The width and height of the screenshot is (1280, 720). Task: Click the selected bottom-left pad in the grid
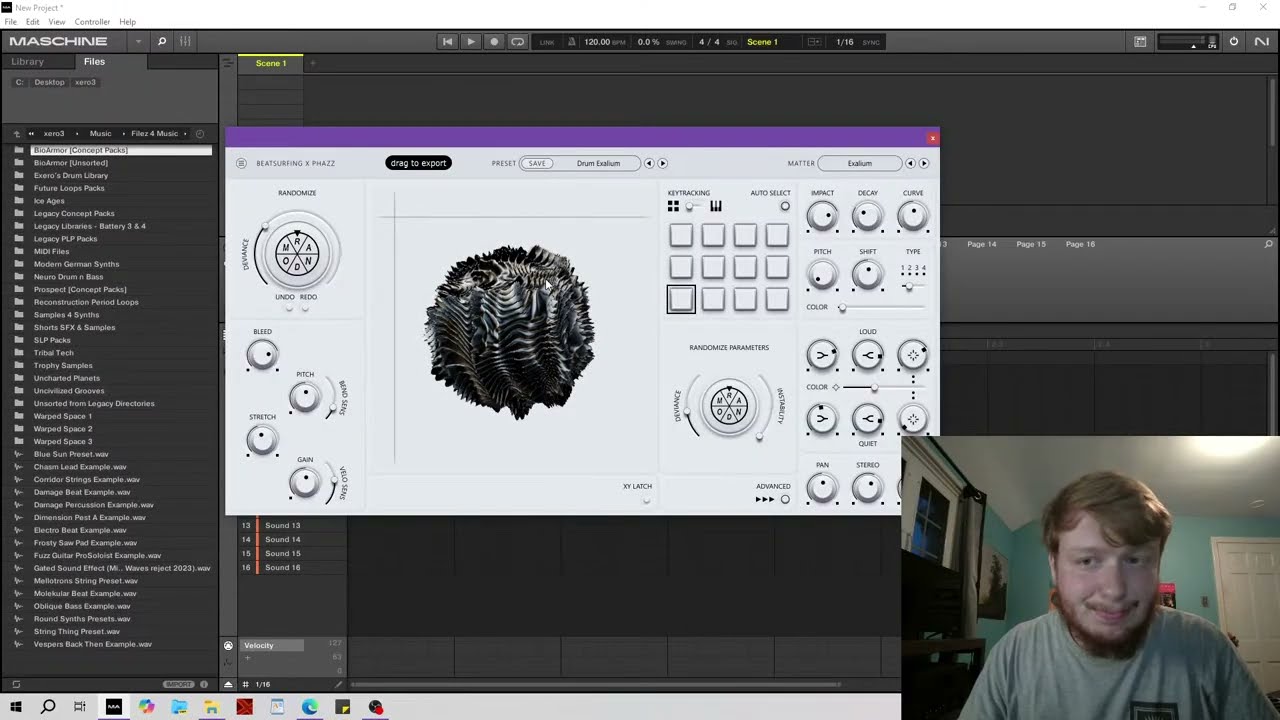click(681, 299)
